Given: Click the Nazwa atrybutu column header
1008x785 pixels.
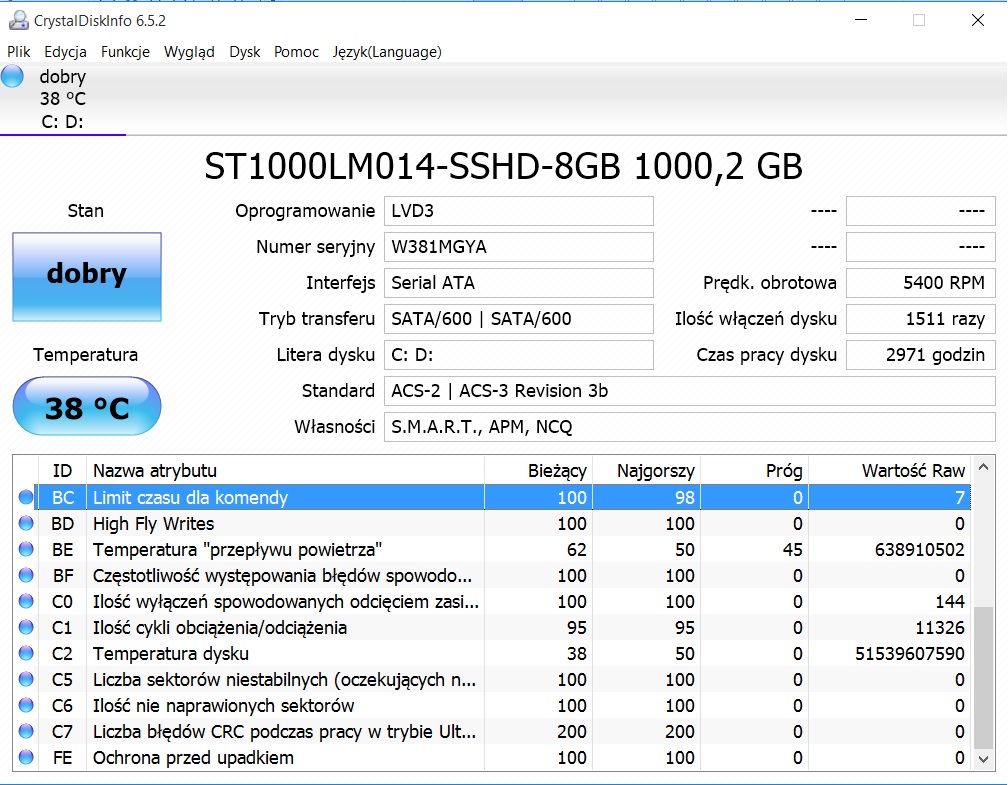Looking at the screenshot, I should click(x=285, y=471).
